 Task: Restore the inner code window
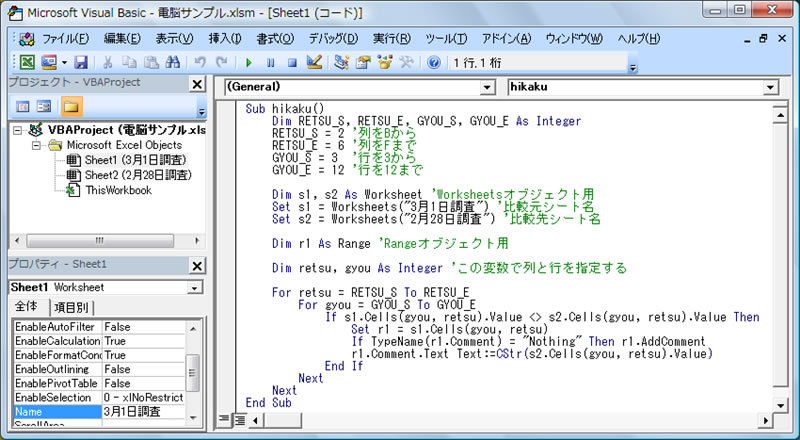pyautogui.click(x=764, y=38)
